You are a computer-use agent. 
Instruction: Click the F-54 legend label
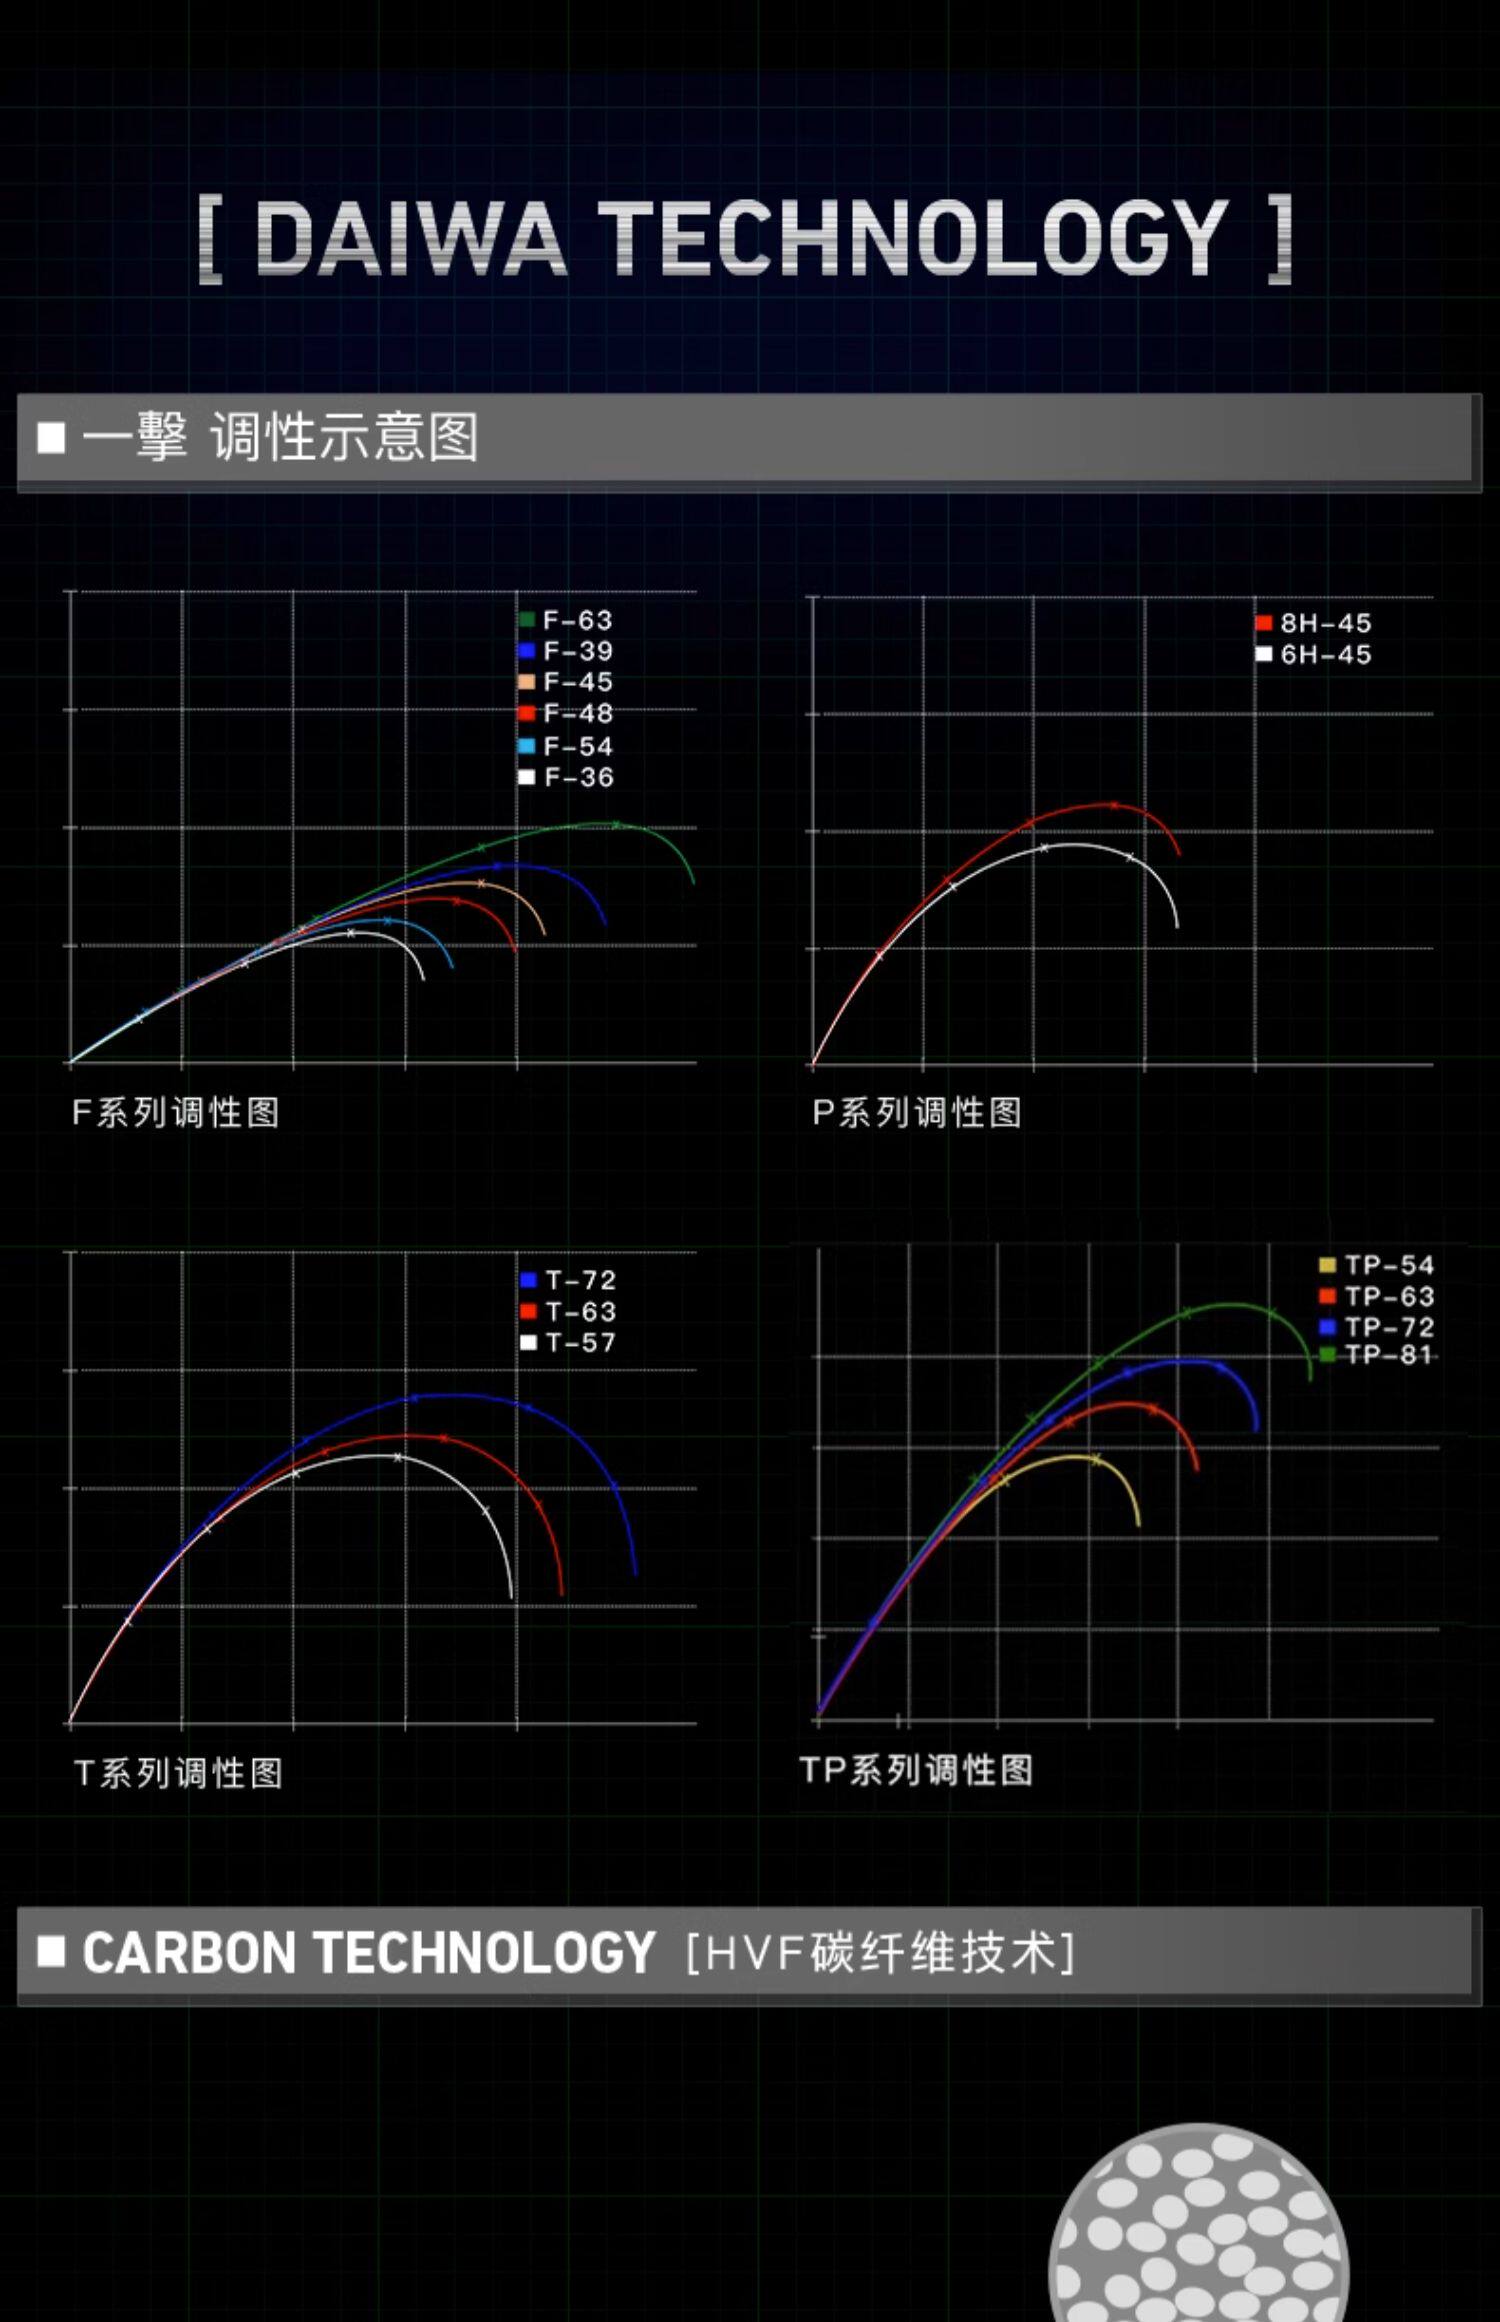tap(578, 746)
